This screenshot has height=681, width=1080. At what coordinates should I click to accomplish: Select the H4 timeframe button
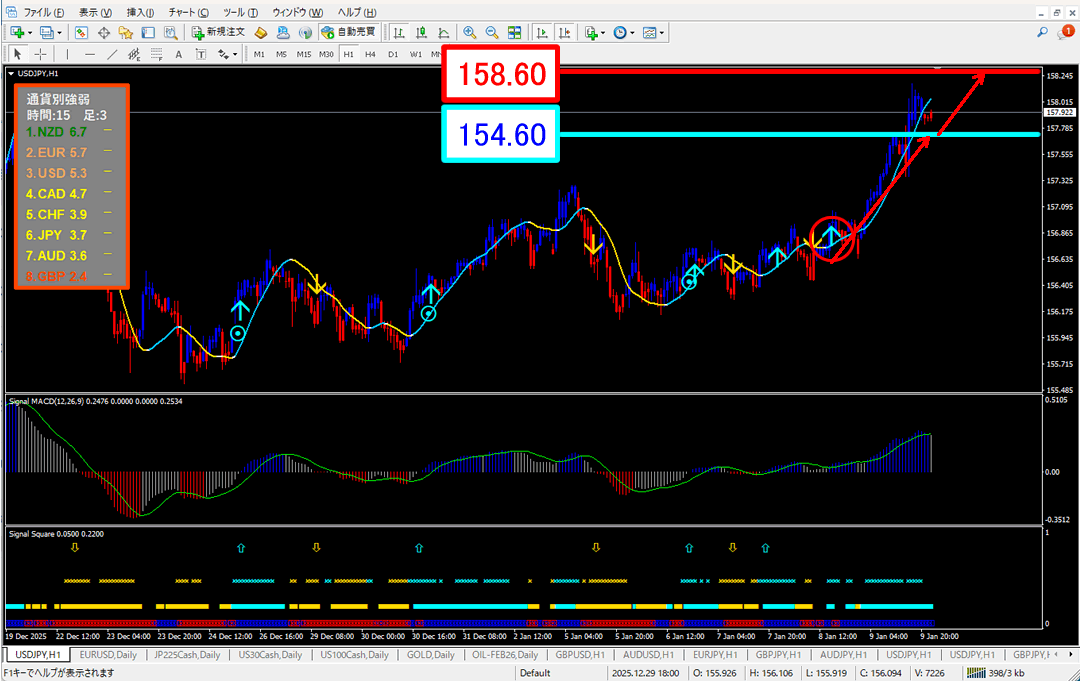(x=370, y=54)
